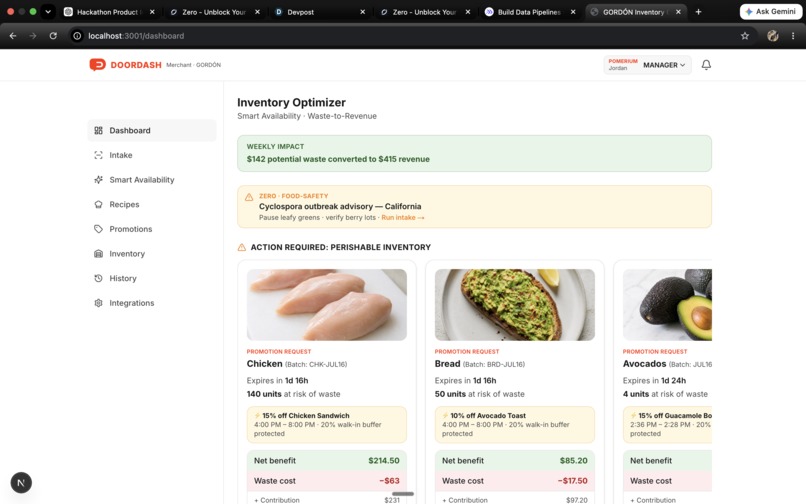Viewport: 806px width, 504px height.
Task: Click the 140 units at risk text
Action: coord(294,394)
